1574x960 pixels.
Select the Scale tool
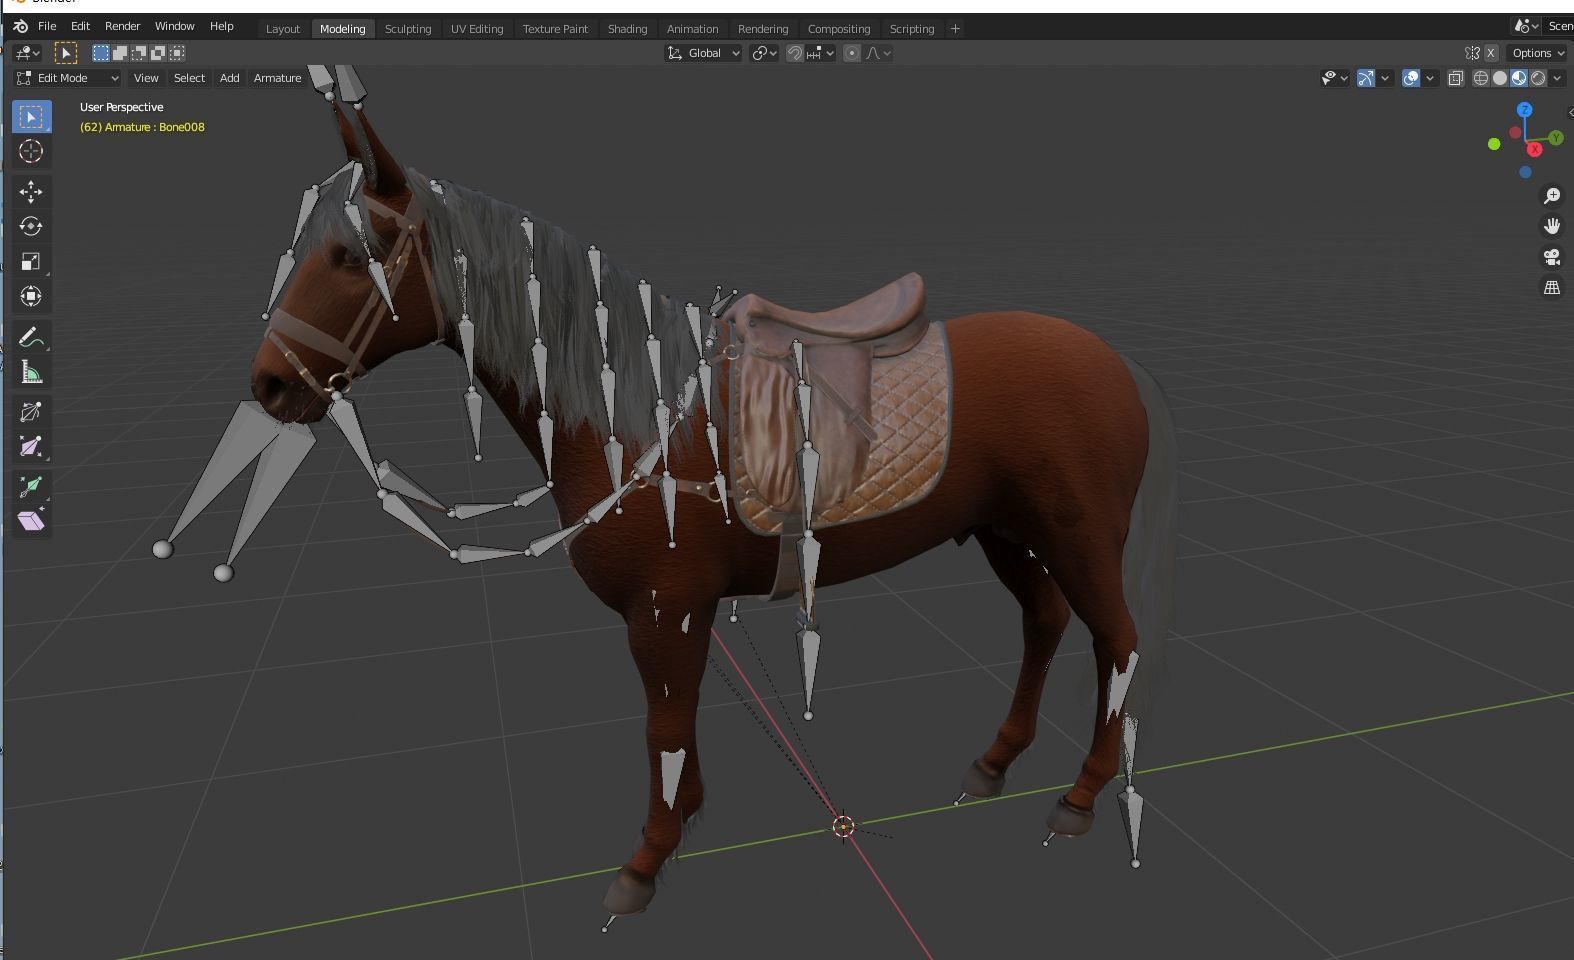click(x=31, y=261)
